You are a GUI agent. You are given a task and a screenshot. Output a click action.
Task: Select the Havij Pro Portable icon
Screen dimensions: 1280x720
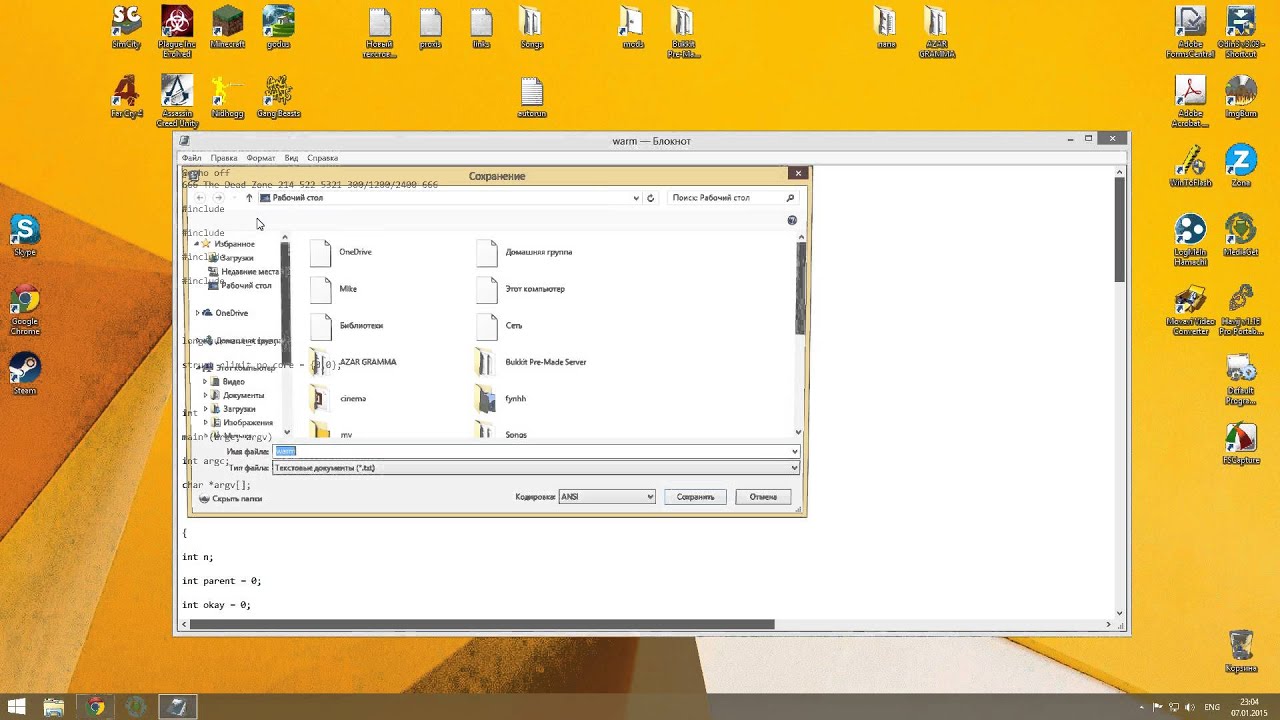tap(1241, 309)
